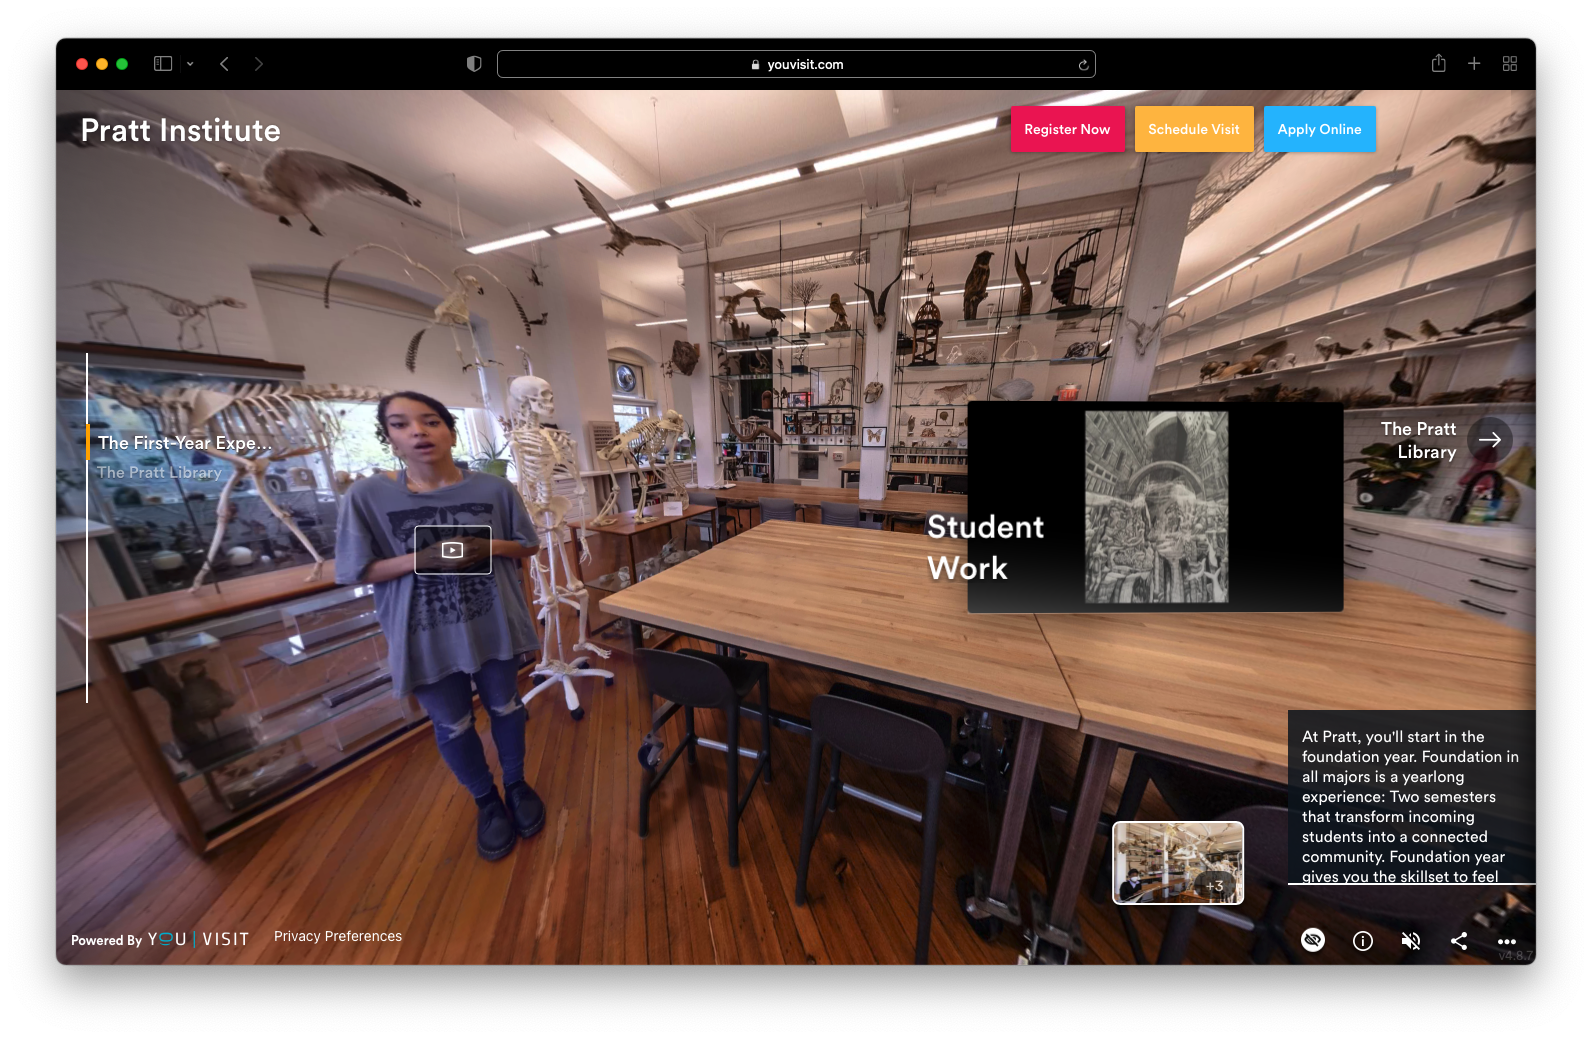
Task: Open the YouVisit logo link
Action: pyautogui.click(x=198, y=940)
